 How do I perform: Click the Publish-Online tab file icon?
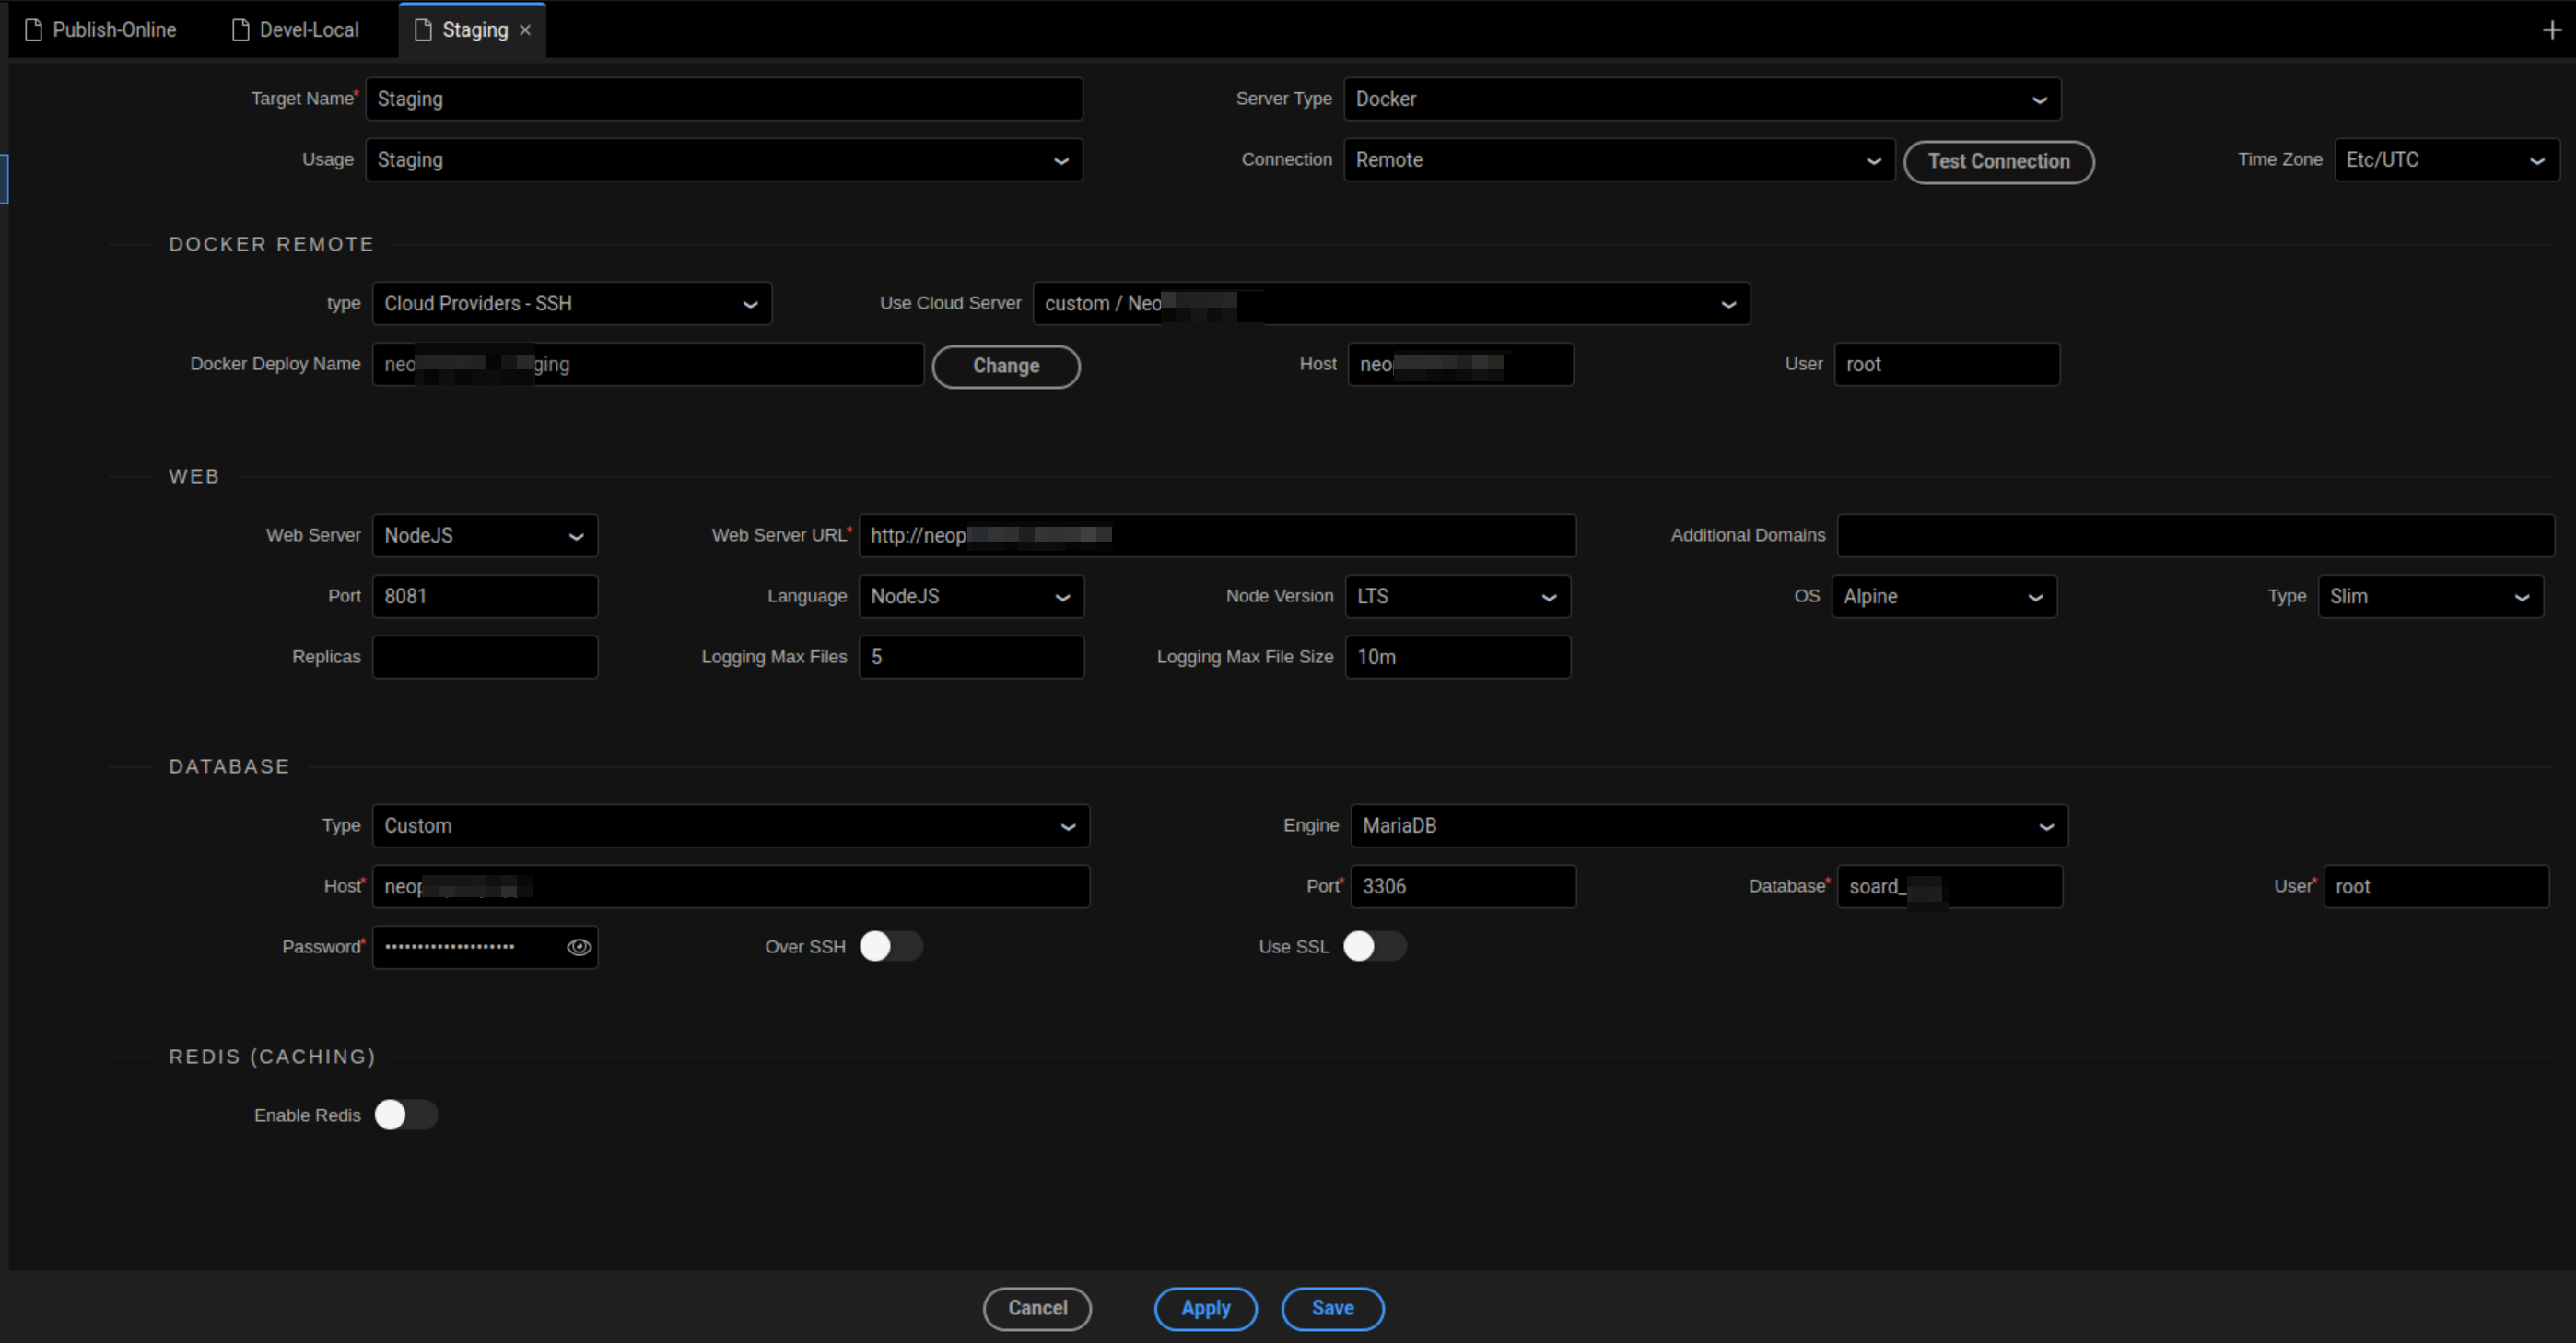tap(34, 31)
